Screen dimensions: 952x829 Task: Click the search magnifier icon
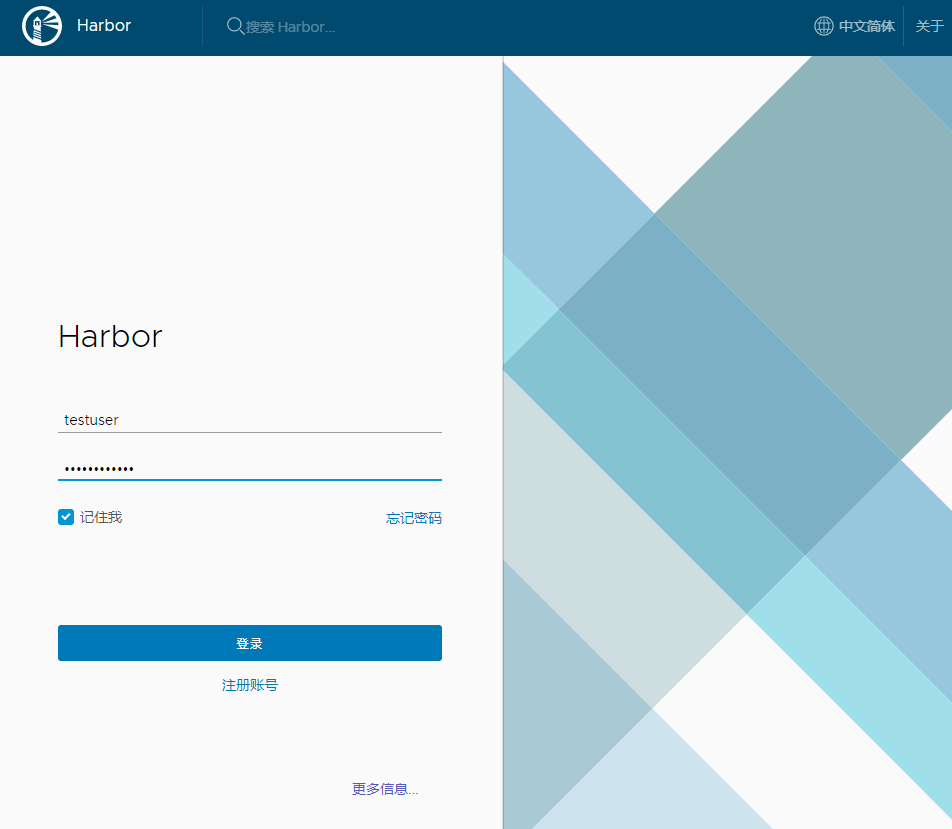point(235,26)
